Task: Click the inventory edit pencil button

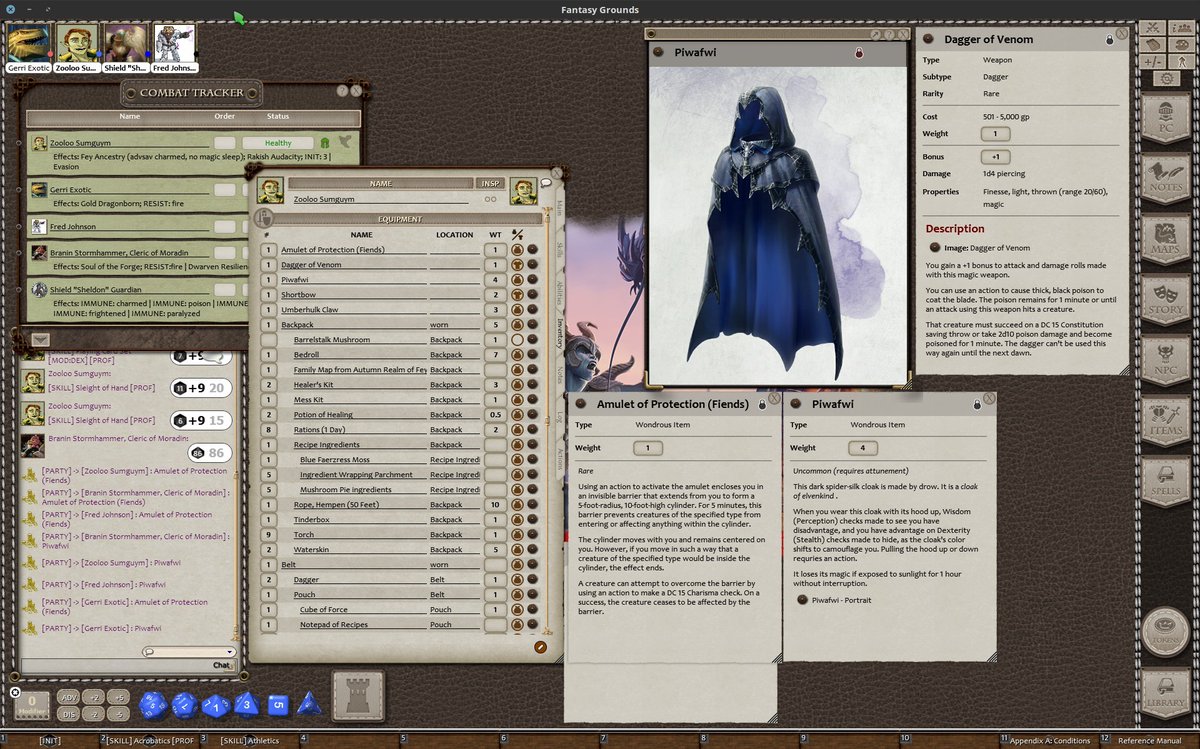Action: point(540,647)
